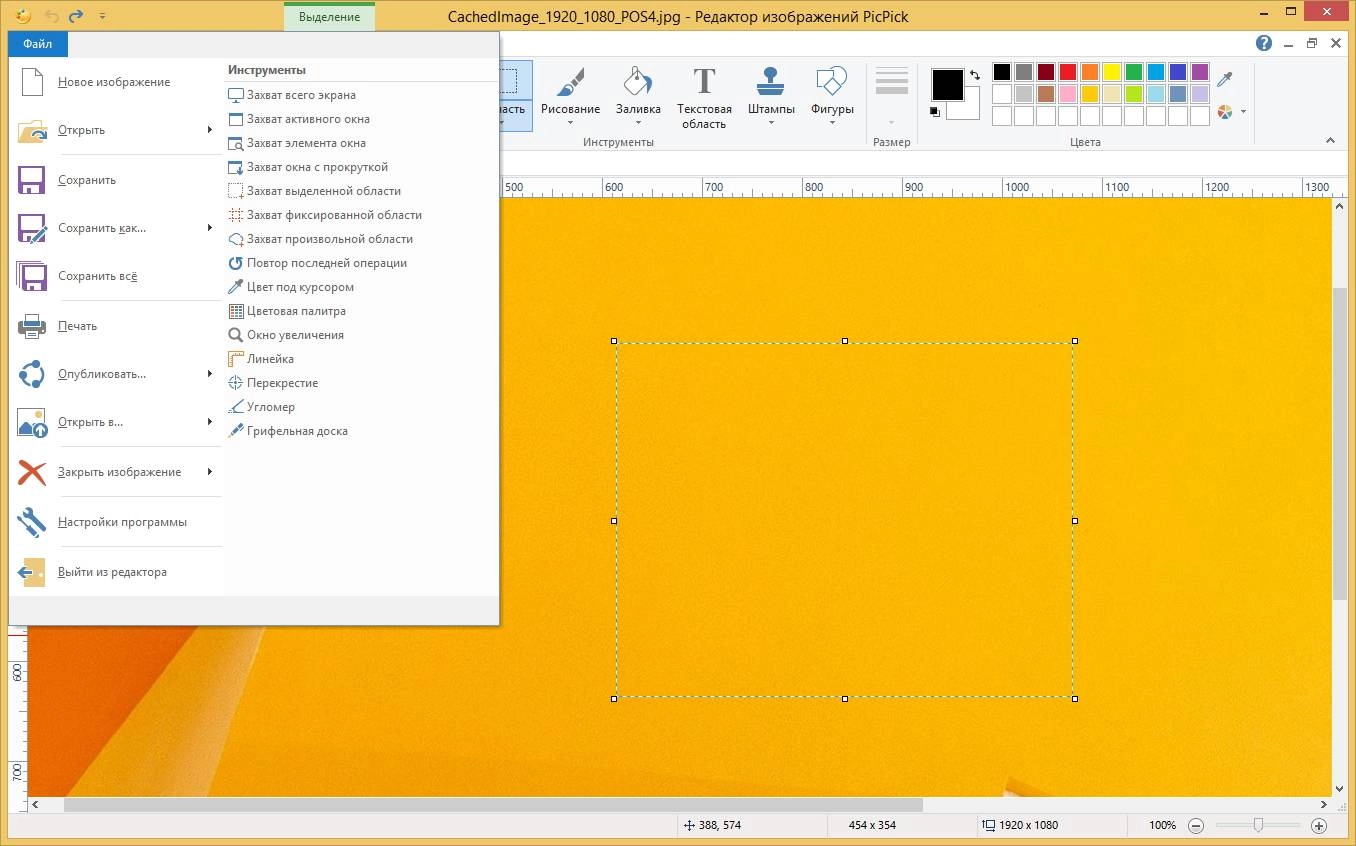Choose Захват фиксированной области
Viewport: 1356px width, 846px height.
point(325,215)
